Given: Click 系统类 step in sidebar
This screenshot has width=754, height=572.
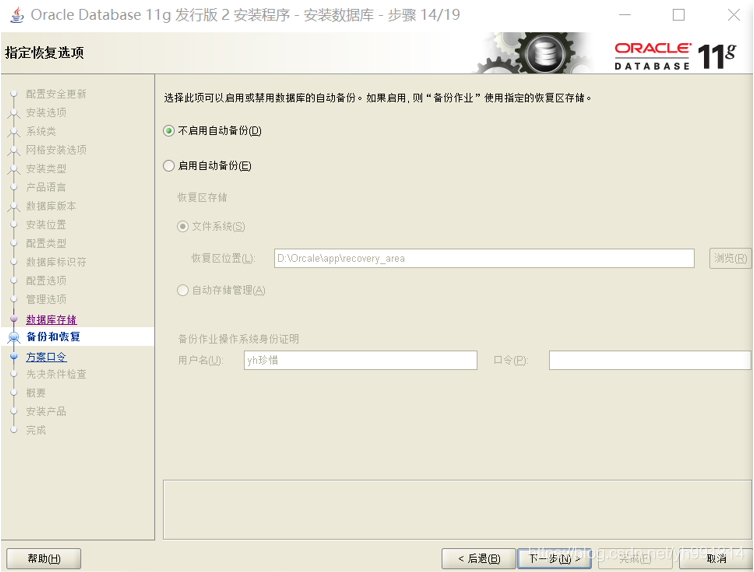Looking at the screenshot, I should pos(41,131).
